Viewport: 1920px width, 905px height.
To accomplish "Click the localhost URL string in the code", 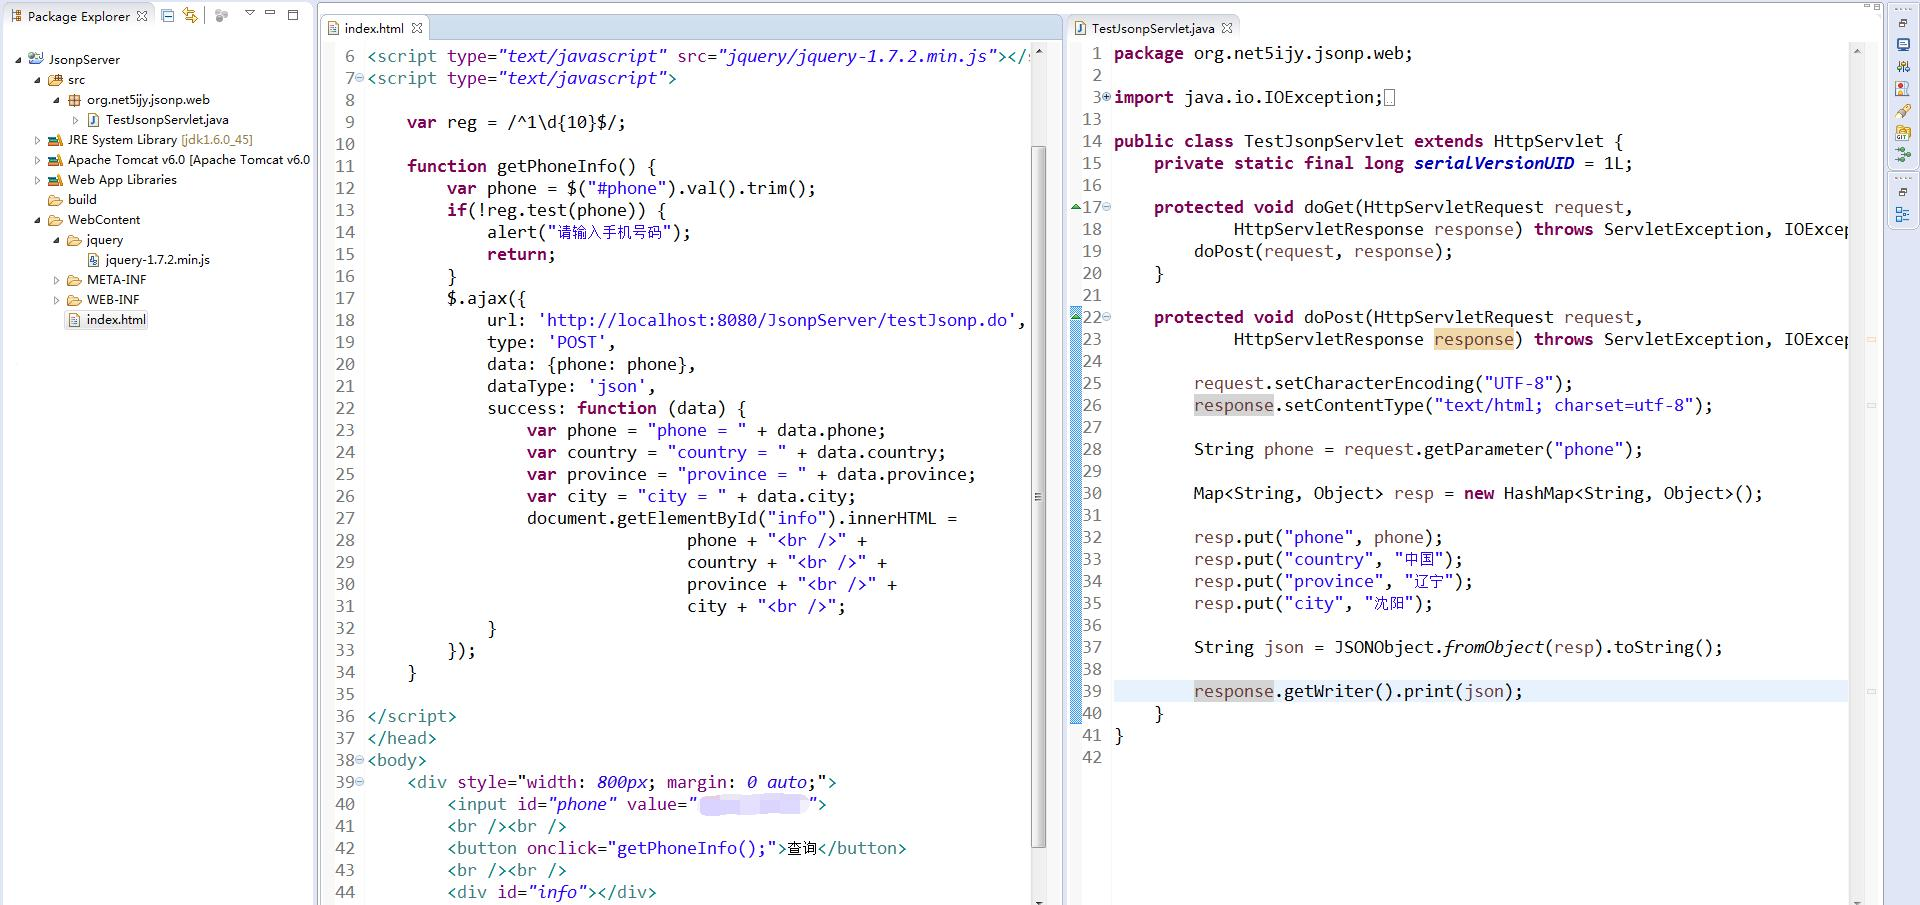I will click(777, 320).
